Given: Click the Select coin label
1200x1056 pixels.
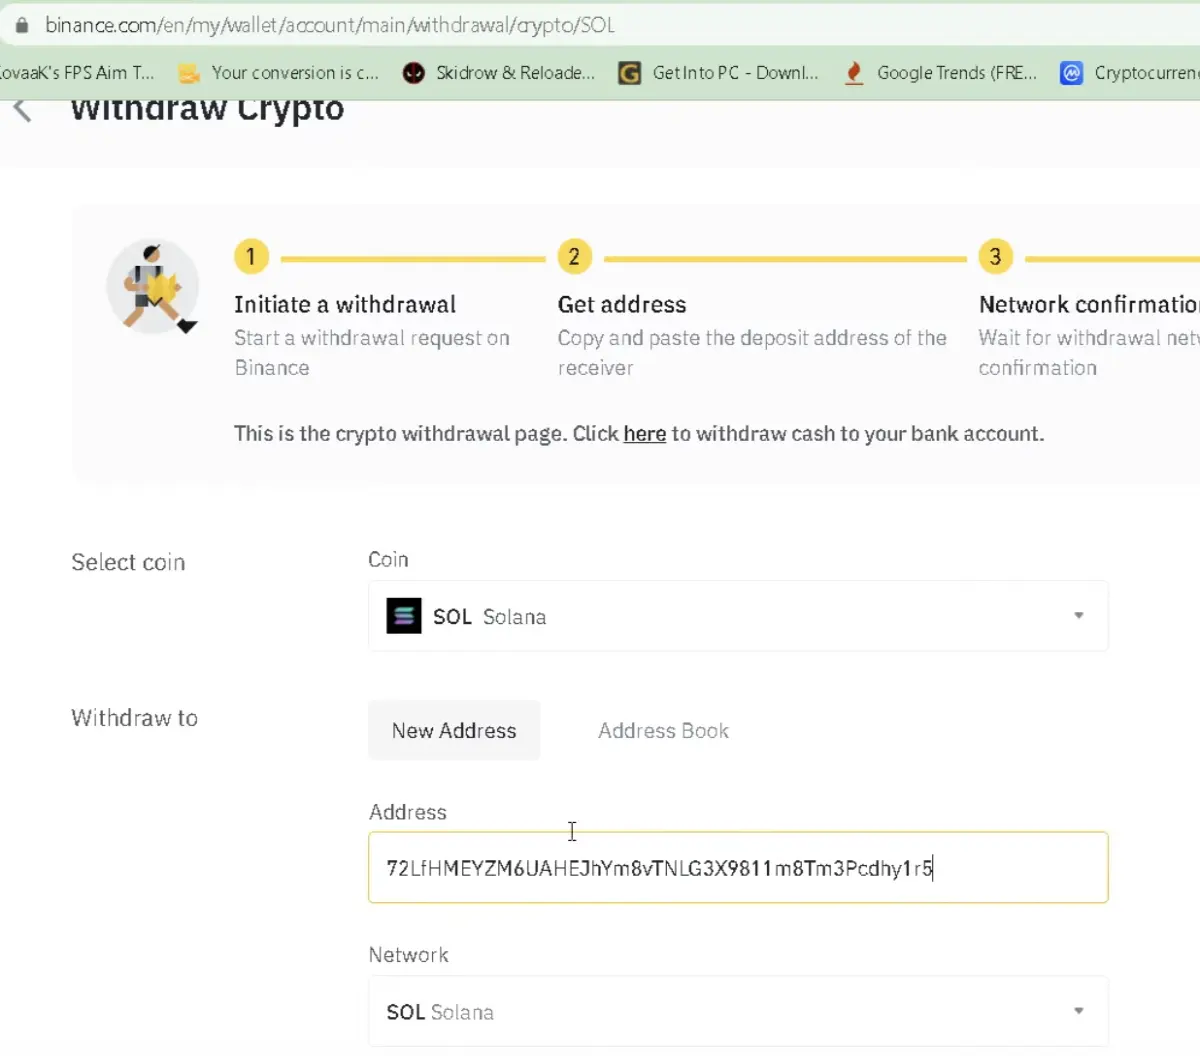Looking at the screenshot, I should coord(128,562).
